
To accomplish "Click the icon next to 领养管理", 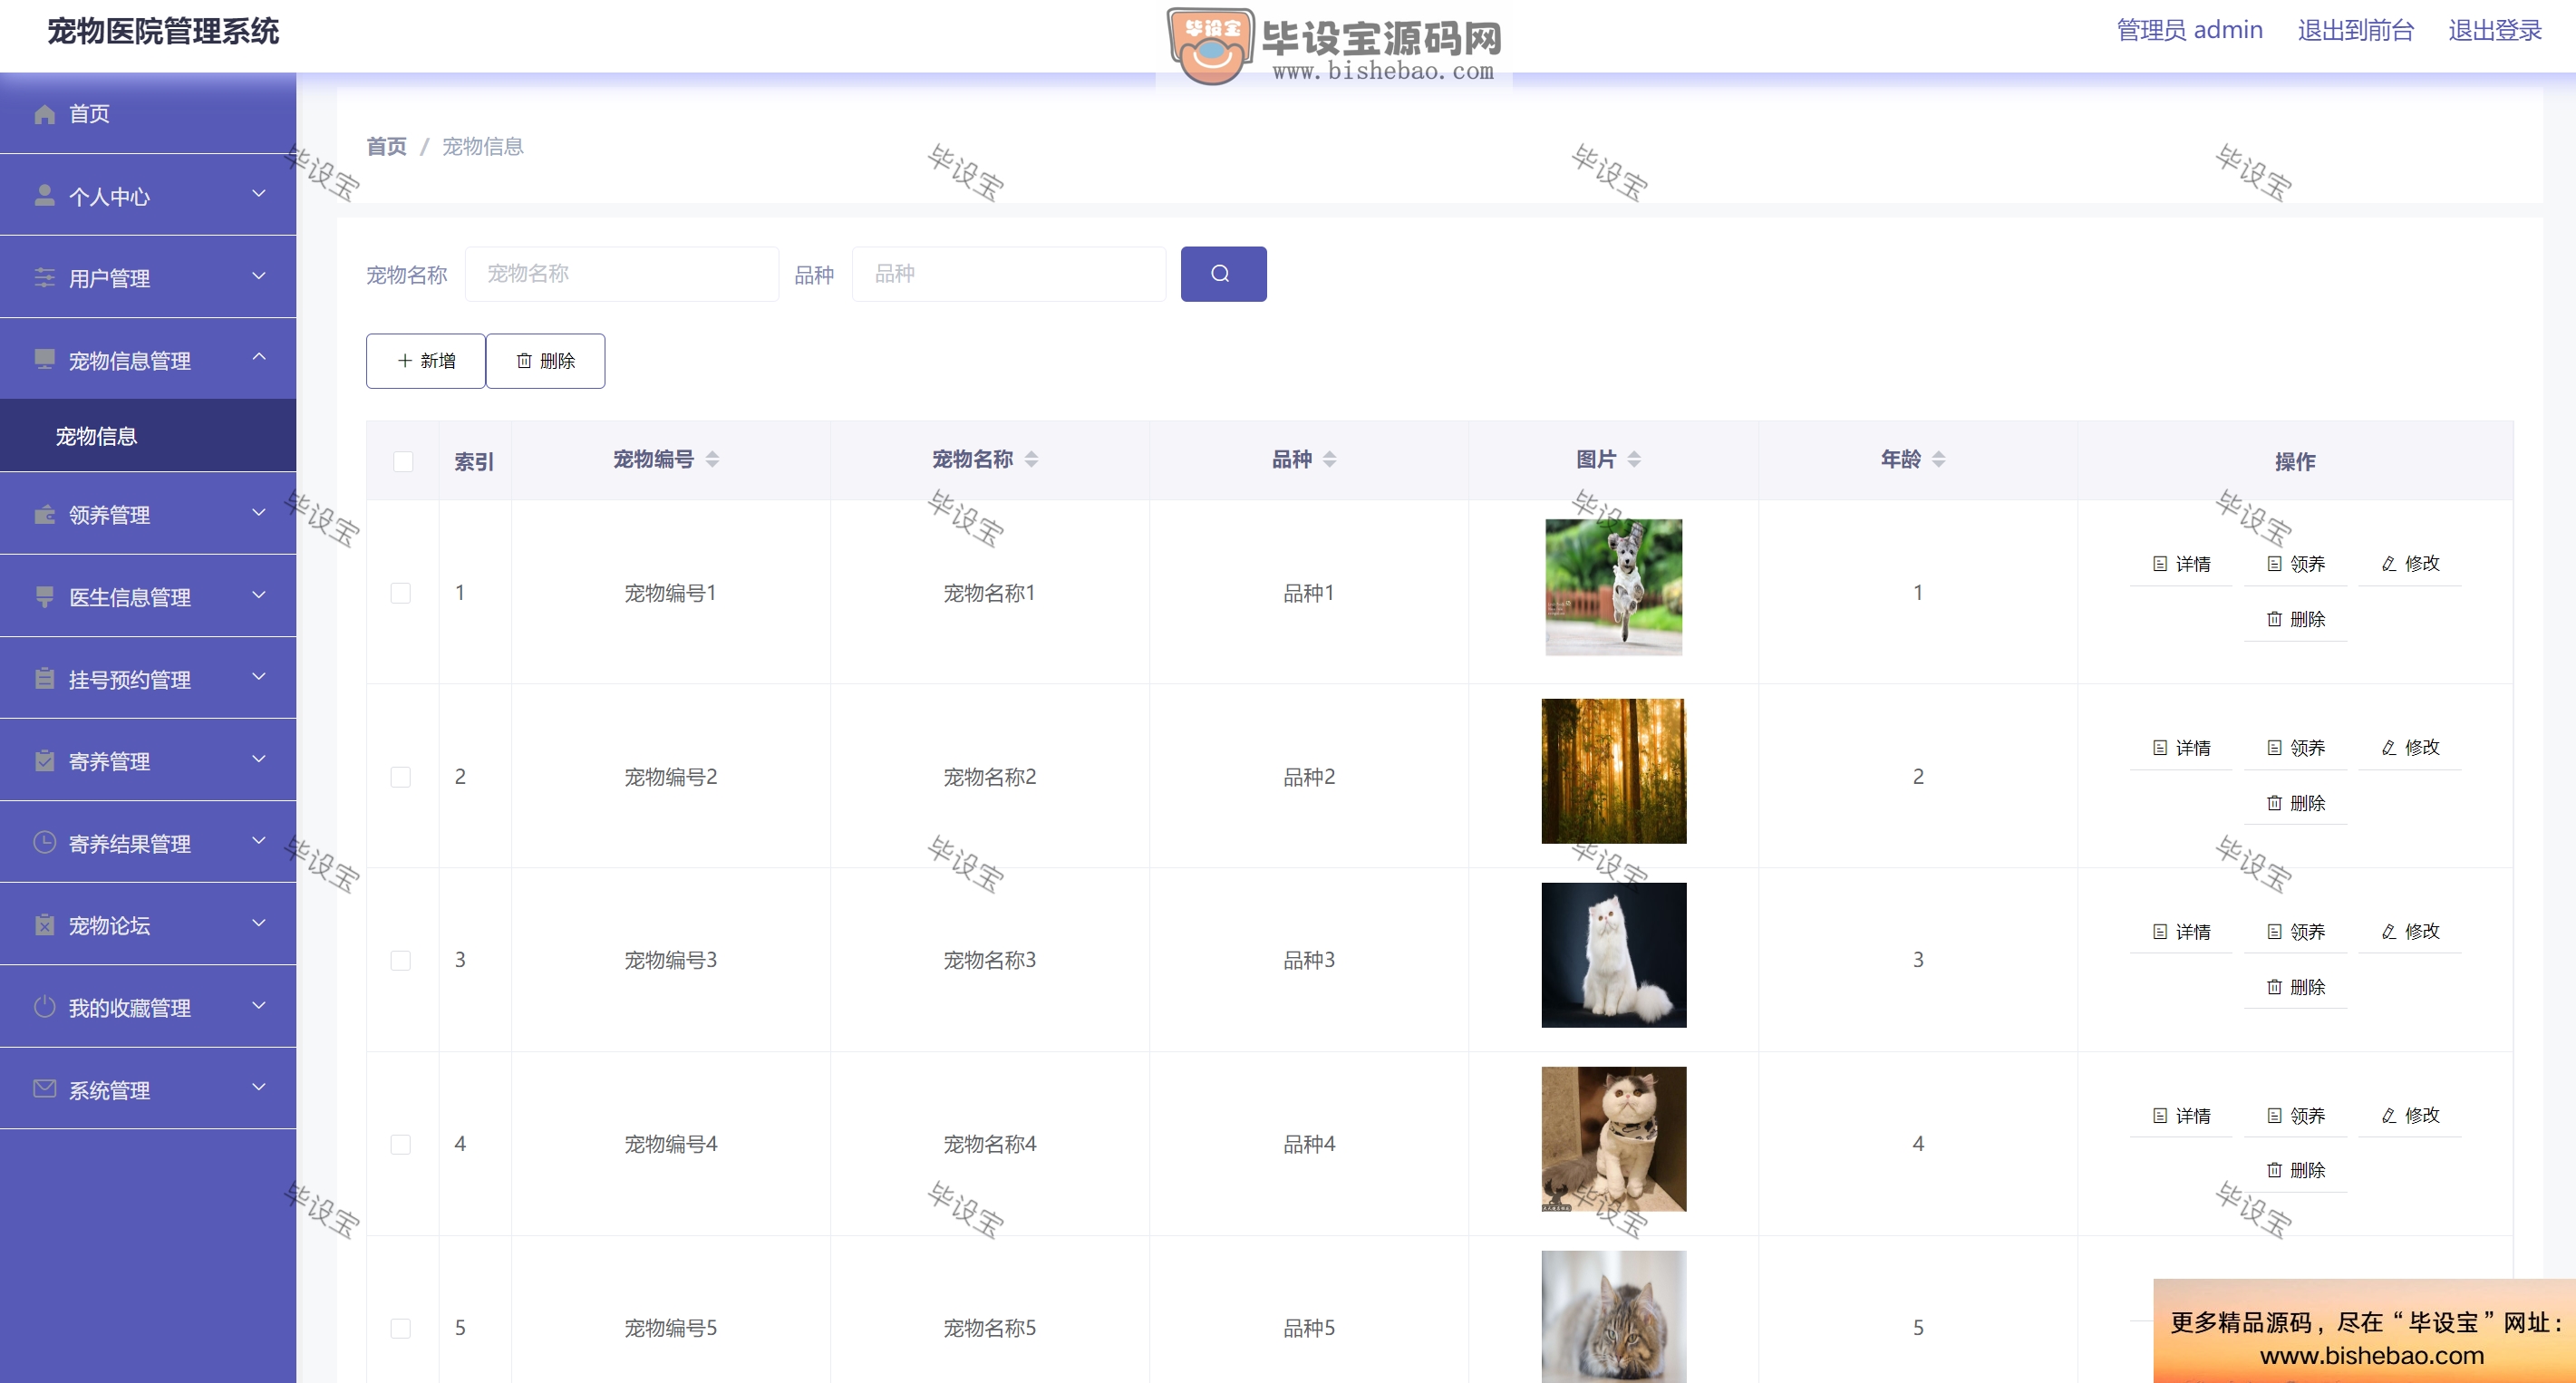I will [44, 515].
